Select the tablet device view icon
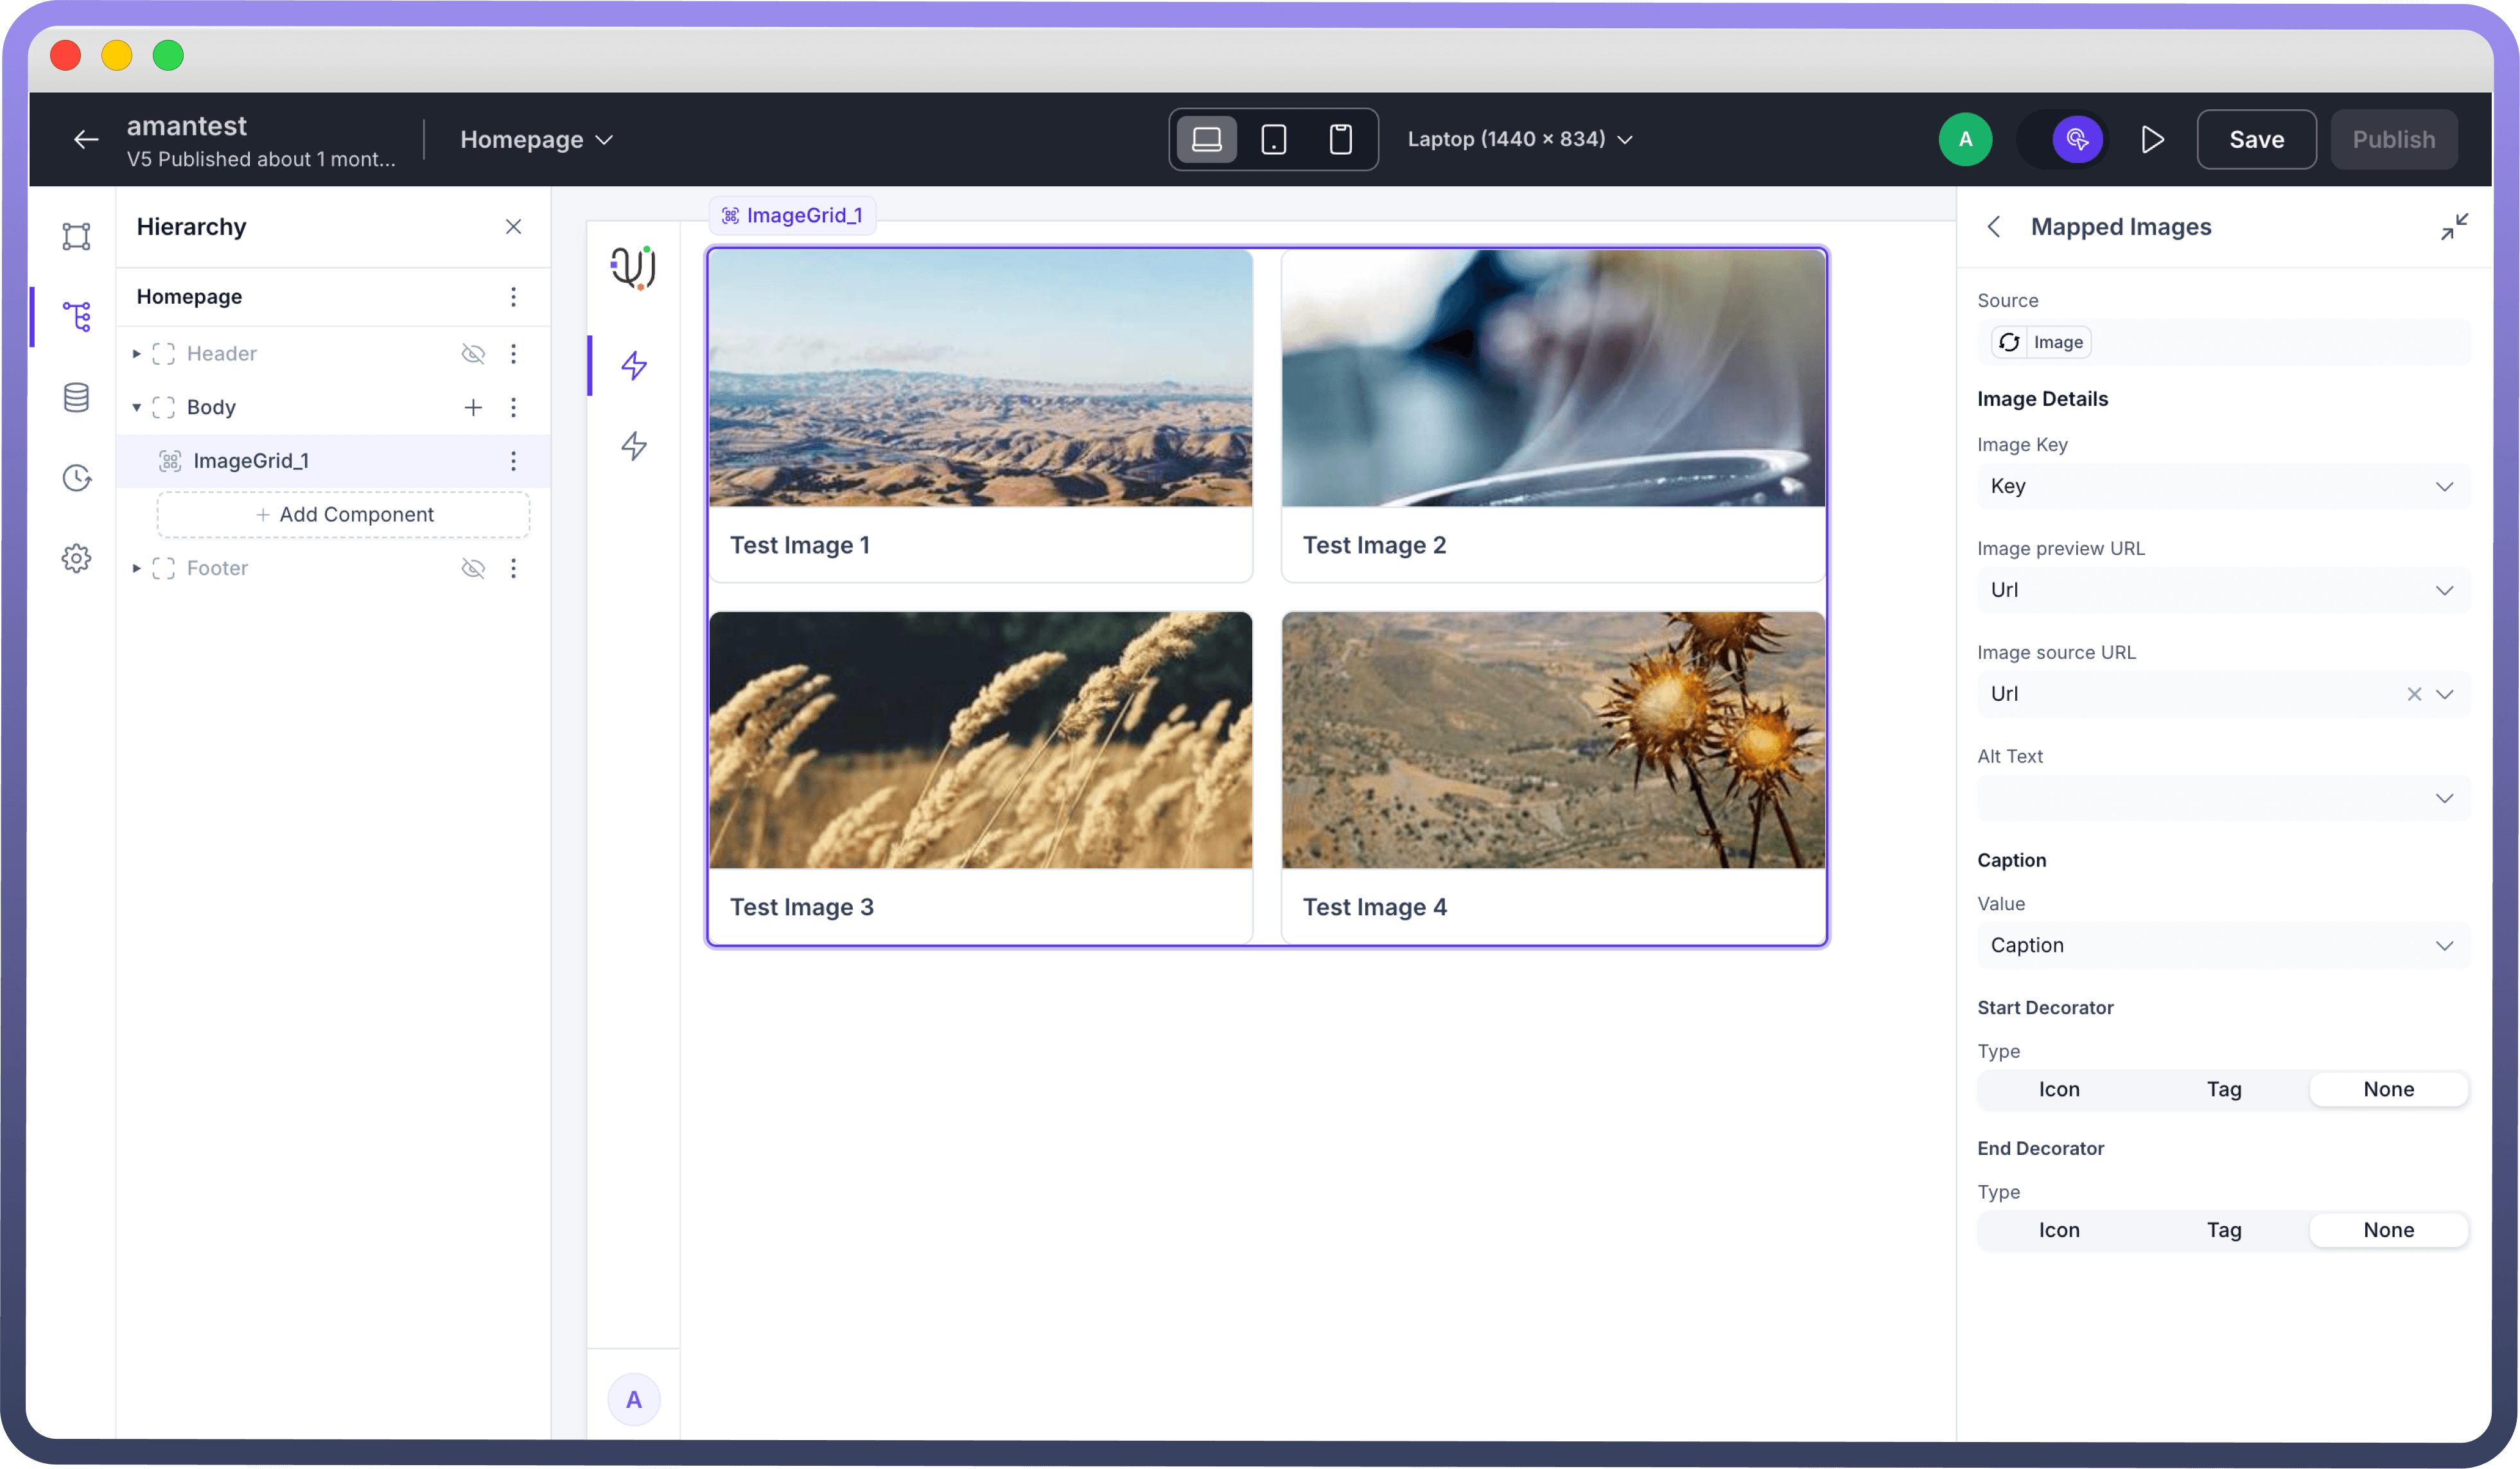2520x1469 pixels. click(x=1273, y=140)
